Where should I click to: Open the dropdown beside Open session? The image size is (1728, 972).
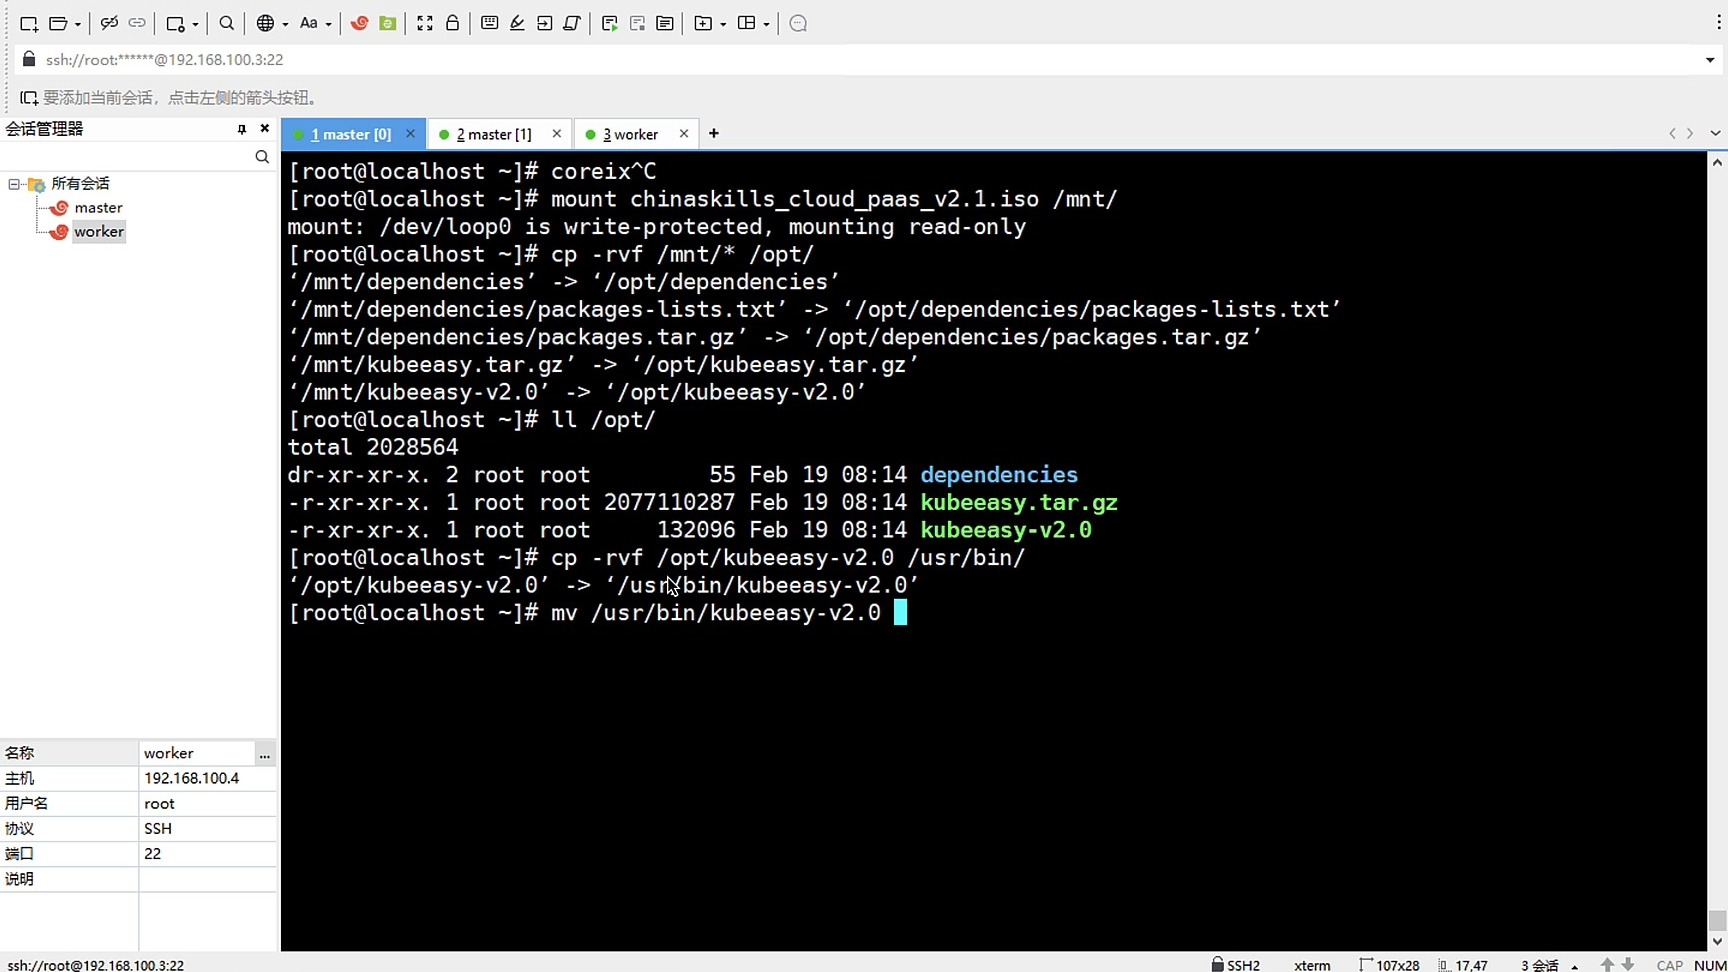(x=78, y=24)
